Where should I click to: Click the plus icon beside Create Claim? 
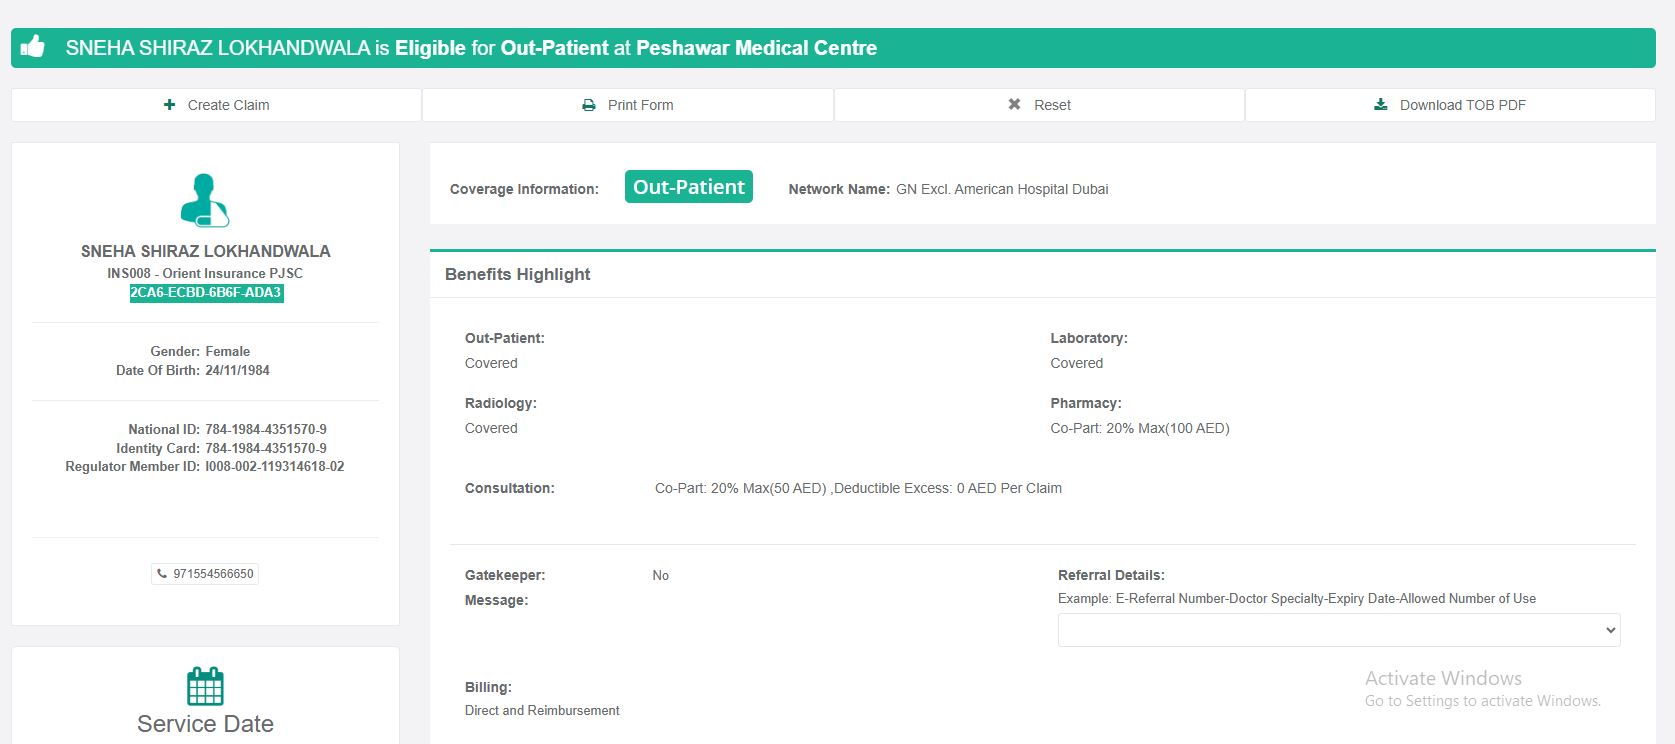pyautogui.click(x=170, y=105)
